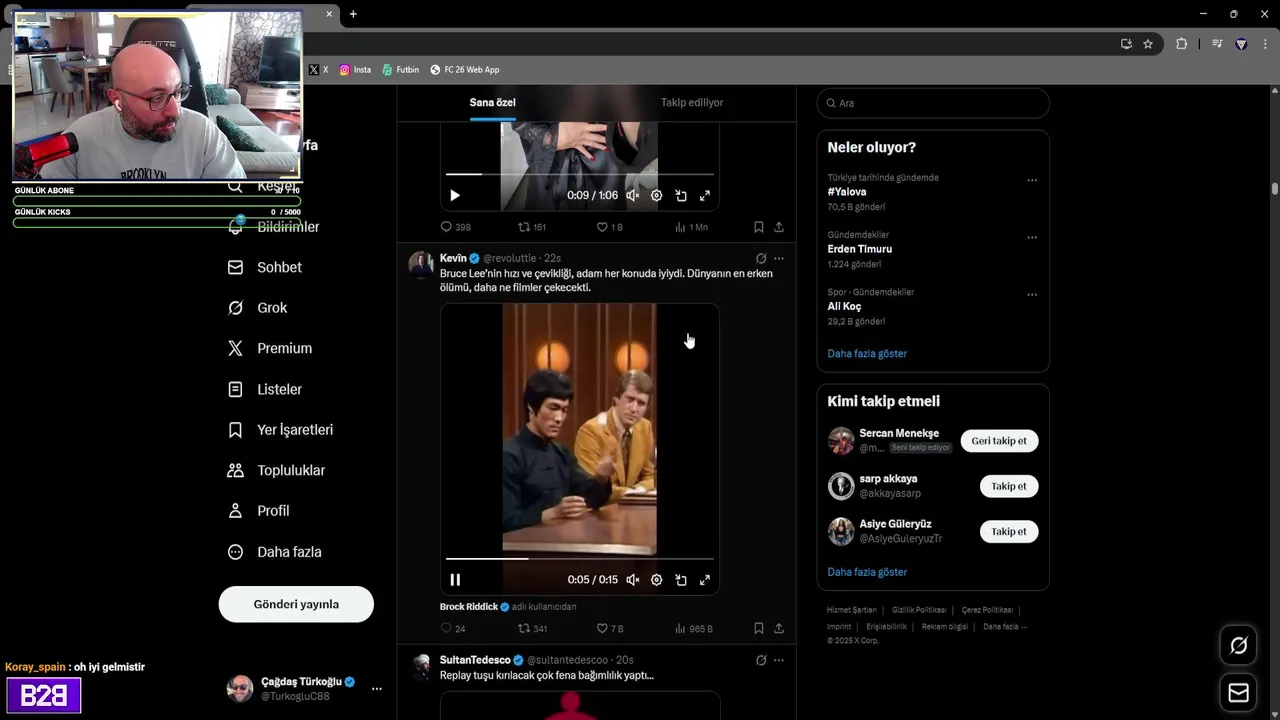Ask Grok about SultanTedesco's post
The height and width of the screenshot is (720, 1280).
tap(761, 660)
